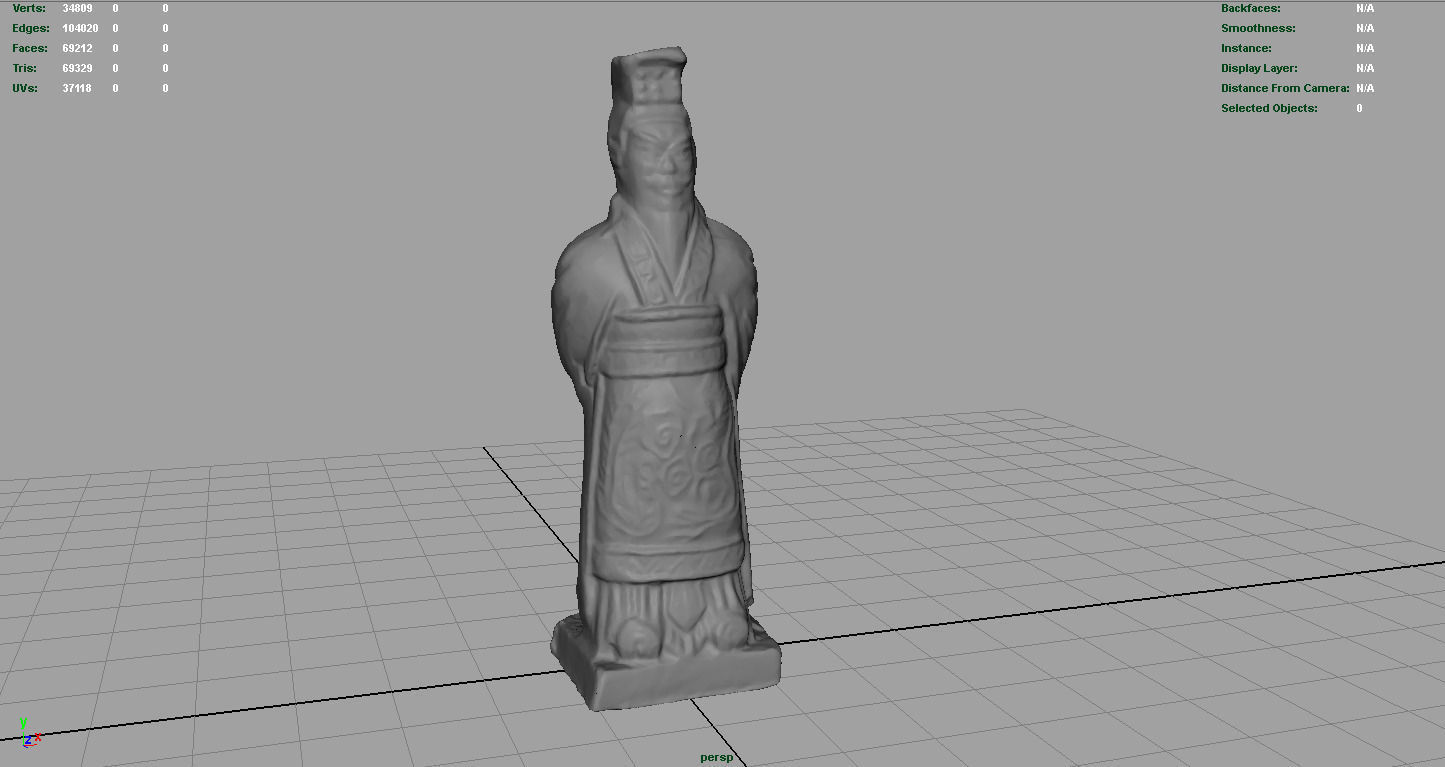Click the Distance From Camera: label
Image resolution: width=1445 pixels, height=767 pixels.
click(x=1285, y=88)
